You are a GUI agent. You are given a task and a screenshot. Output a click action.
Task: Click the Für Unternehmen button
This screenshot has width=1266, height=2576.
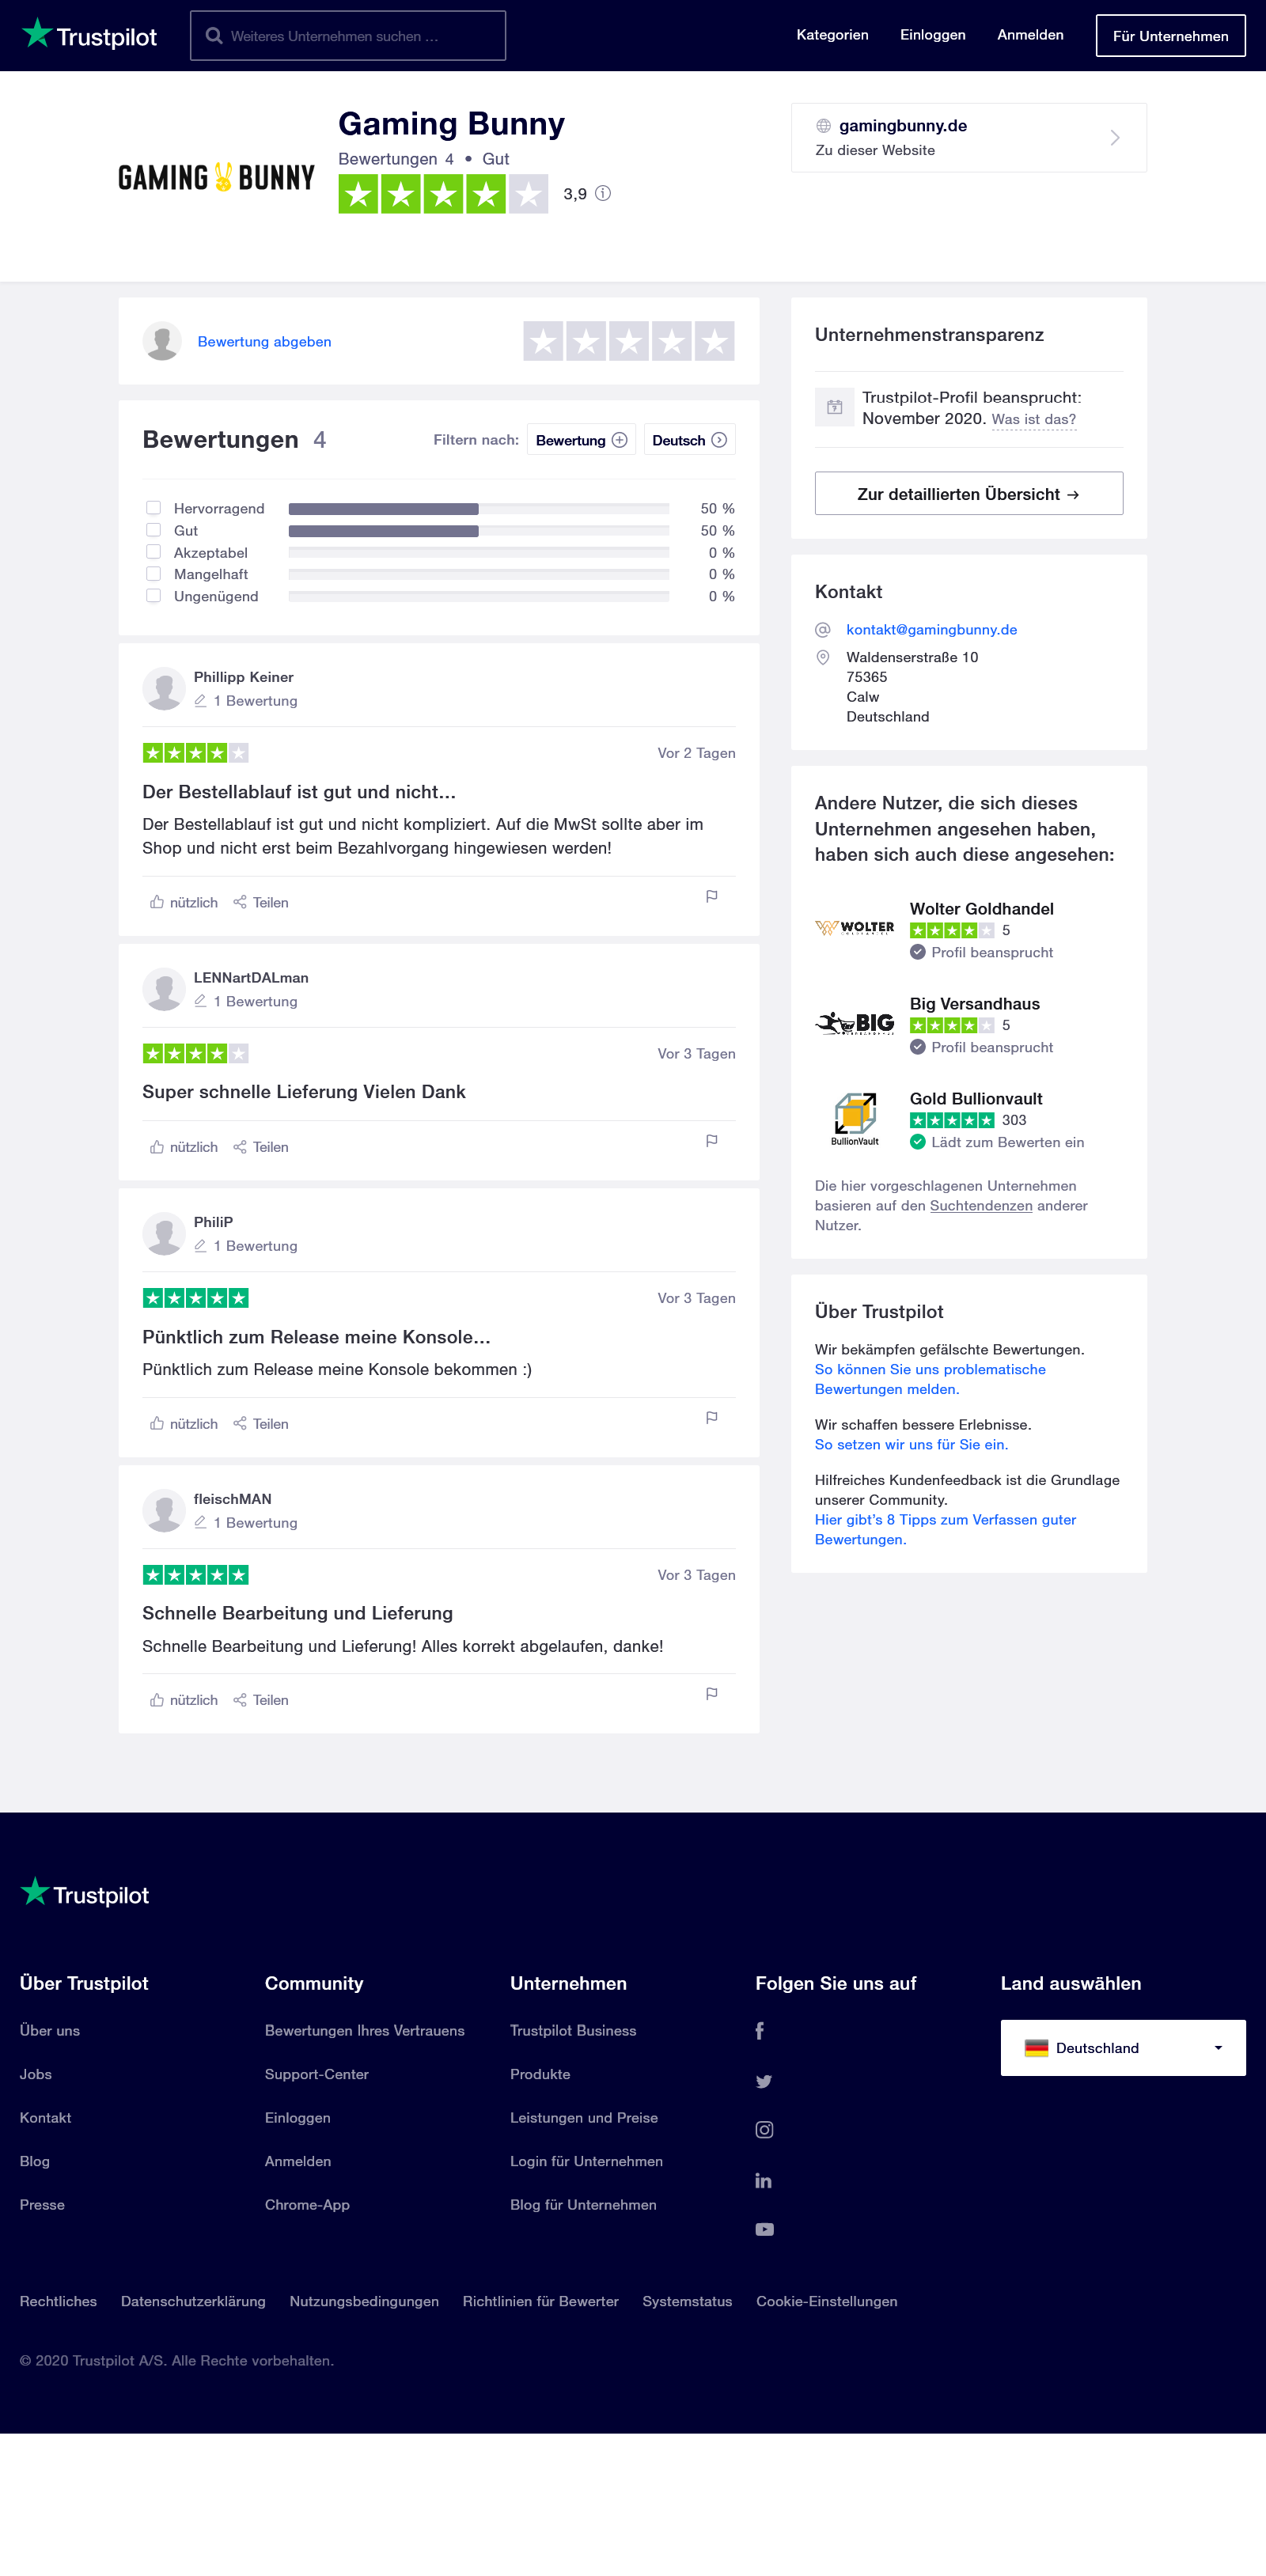1171,36
